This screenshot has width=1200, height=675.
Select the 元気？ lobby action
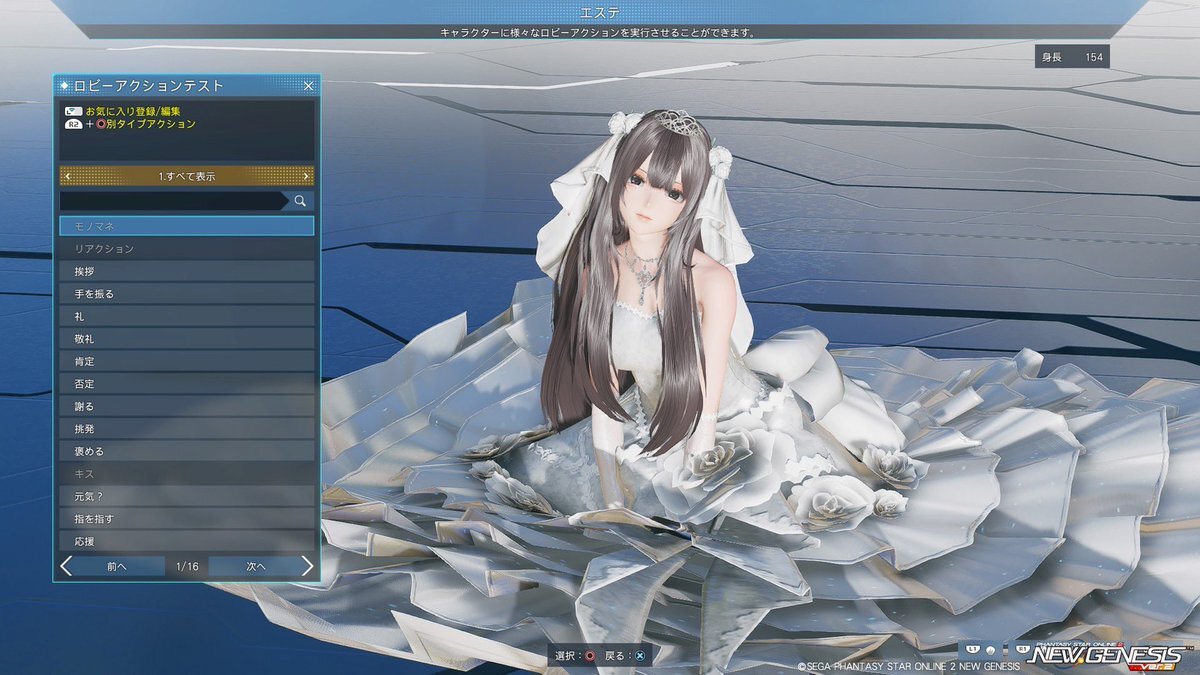pos(187,496)
